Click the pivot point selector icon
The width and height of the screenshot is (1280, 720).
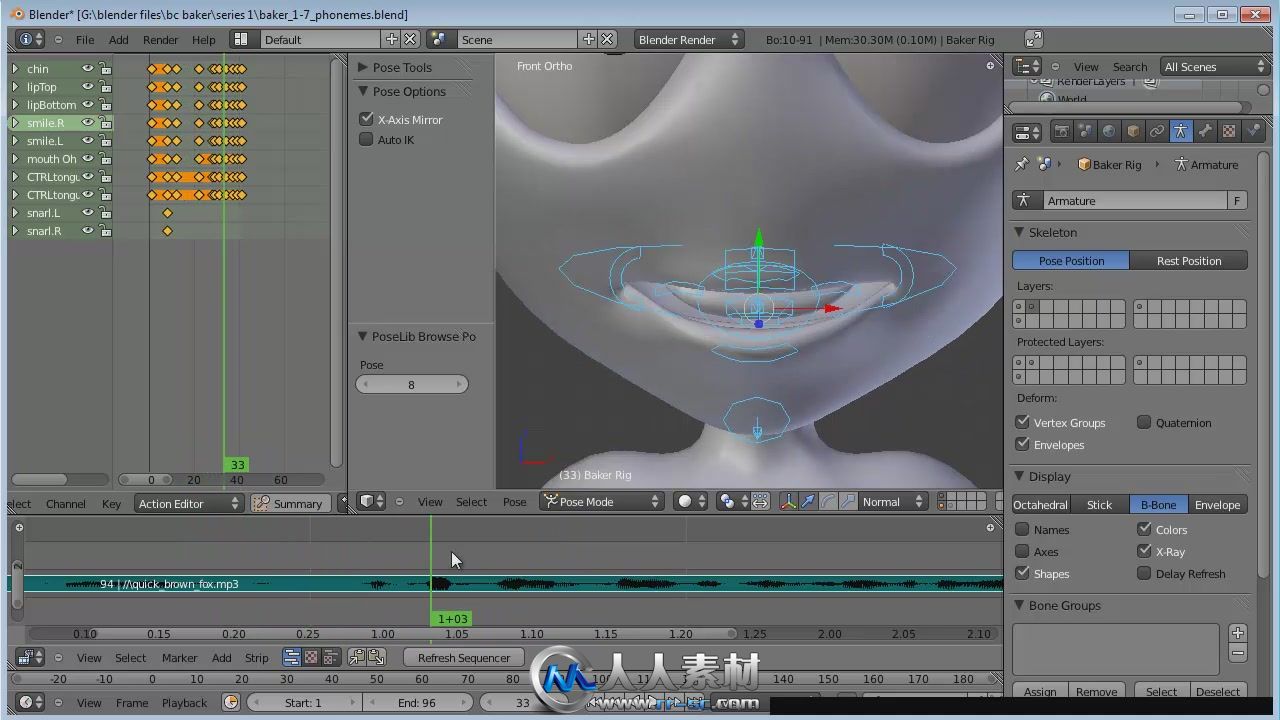point(731,502)
